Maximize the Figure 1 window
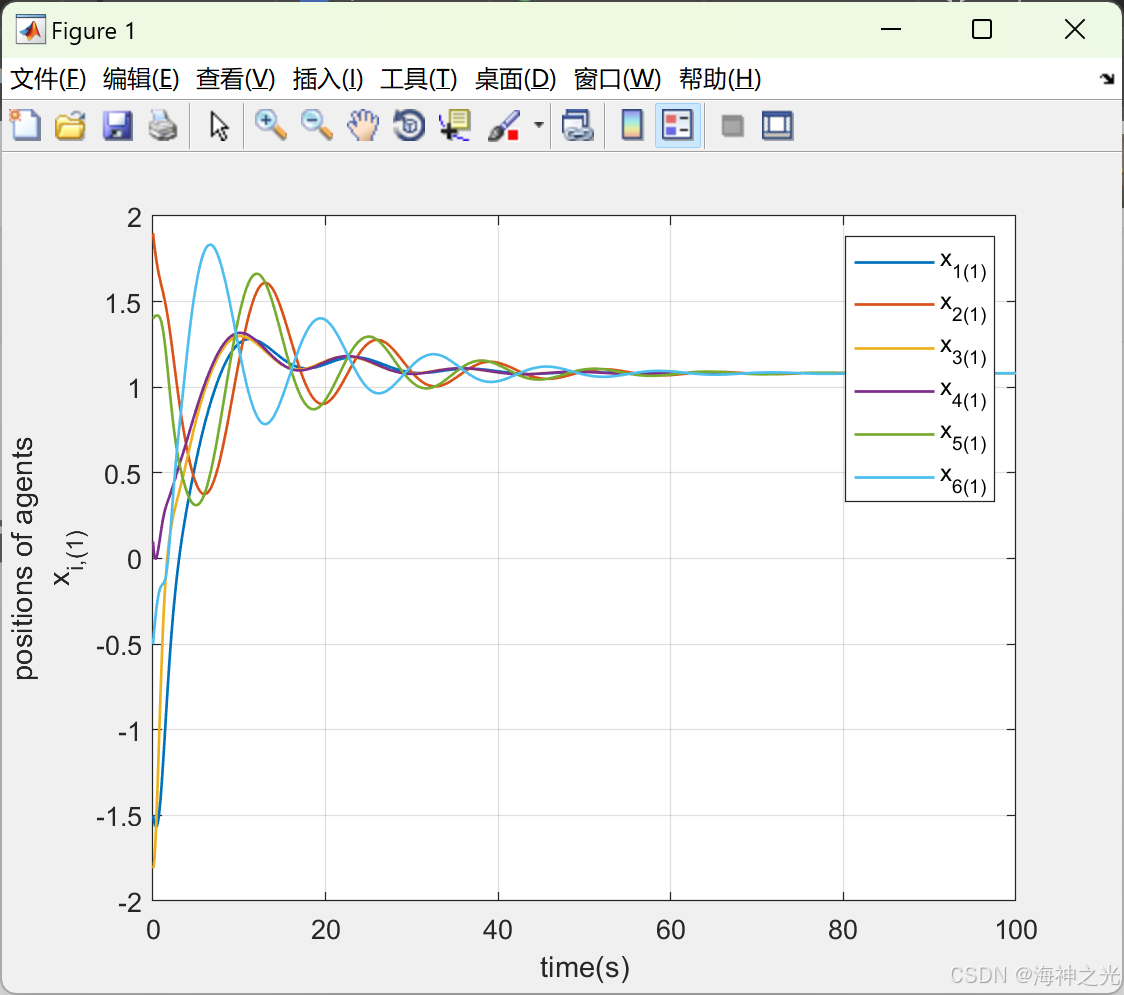This screenshot has width=1124, height=995. point(982,29)
